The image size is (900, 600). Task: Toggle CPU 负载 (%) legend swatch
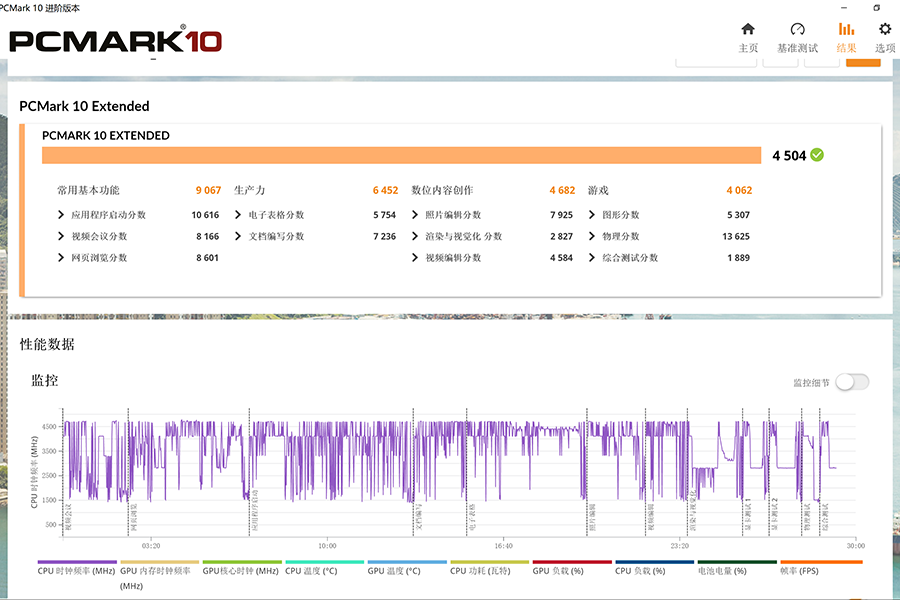click(x=655, y=562)
